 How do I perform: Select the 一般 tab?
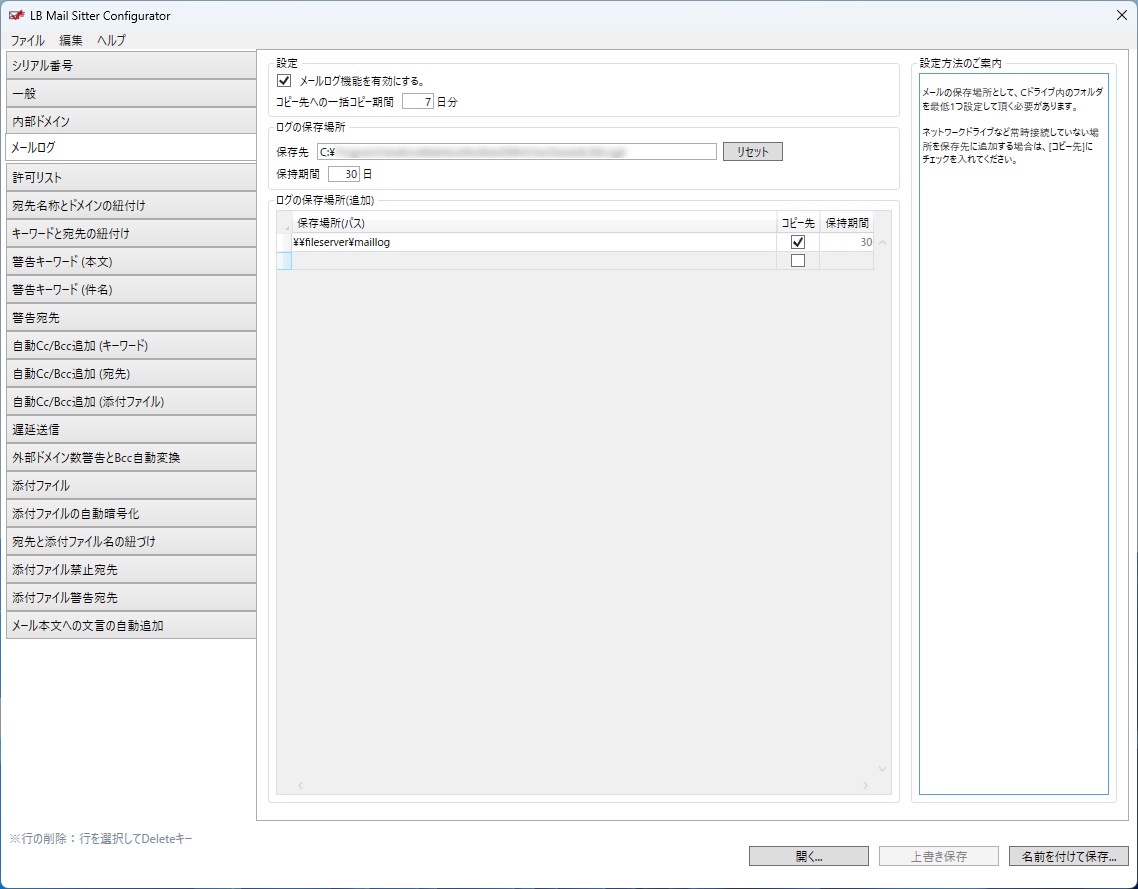pyautogui.click(x=131, y=94)
